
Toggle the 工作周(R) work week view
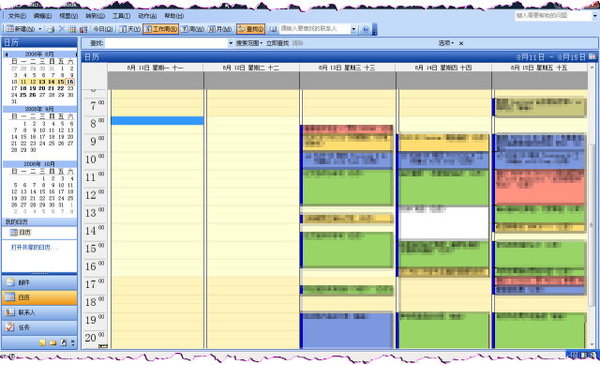[x=161, y=29]
